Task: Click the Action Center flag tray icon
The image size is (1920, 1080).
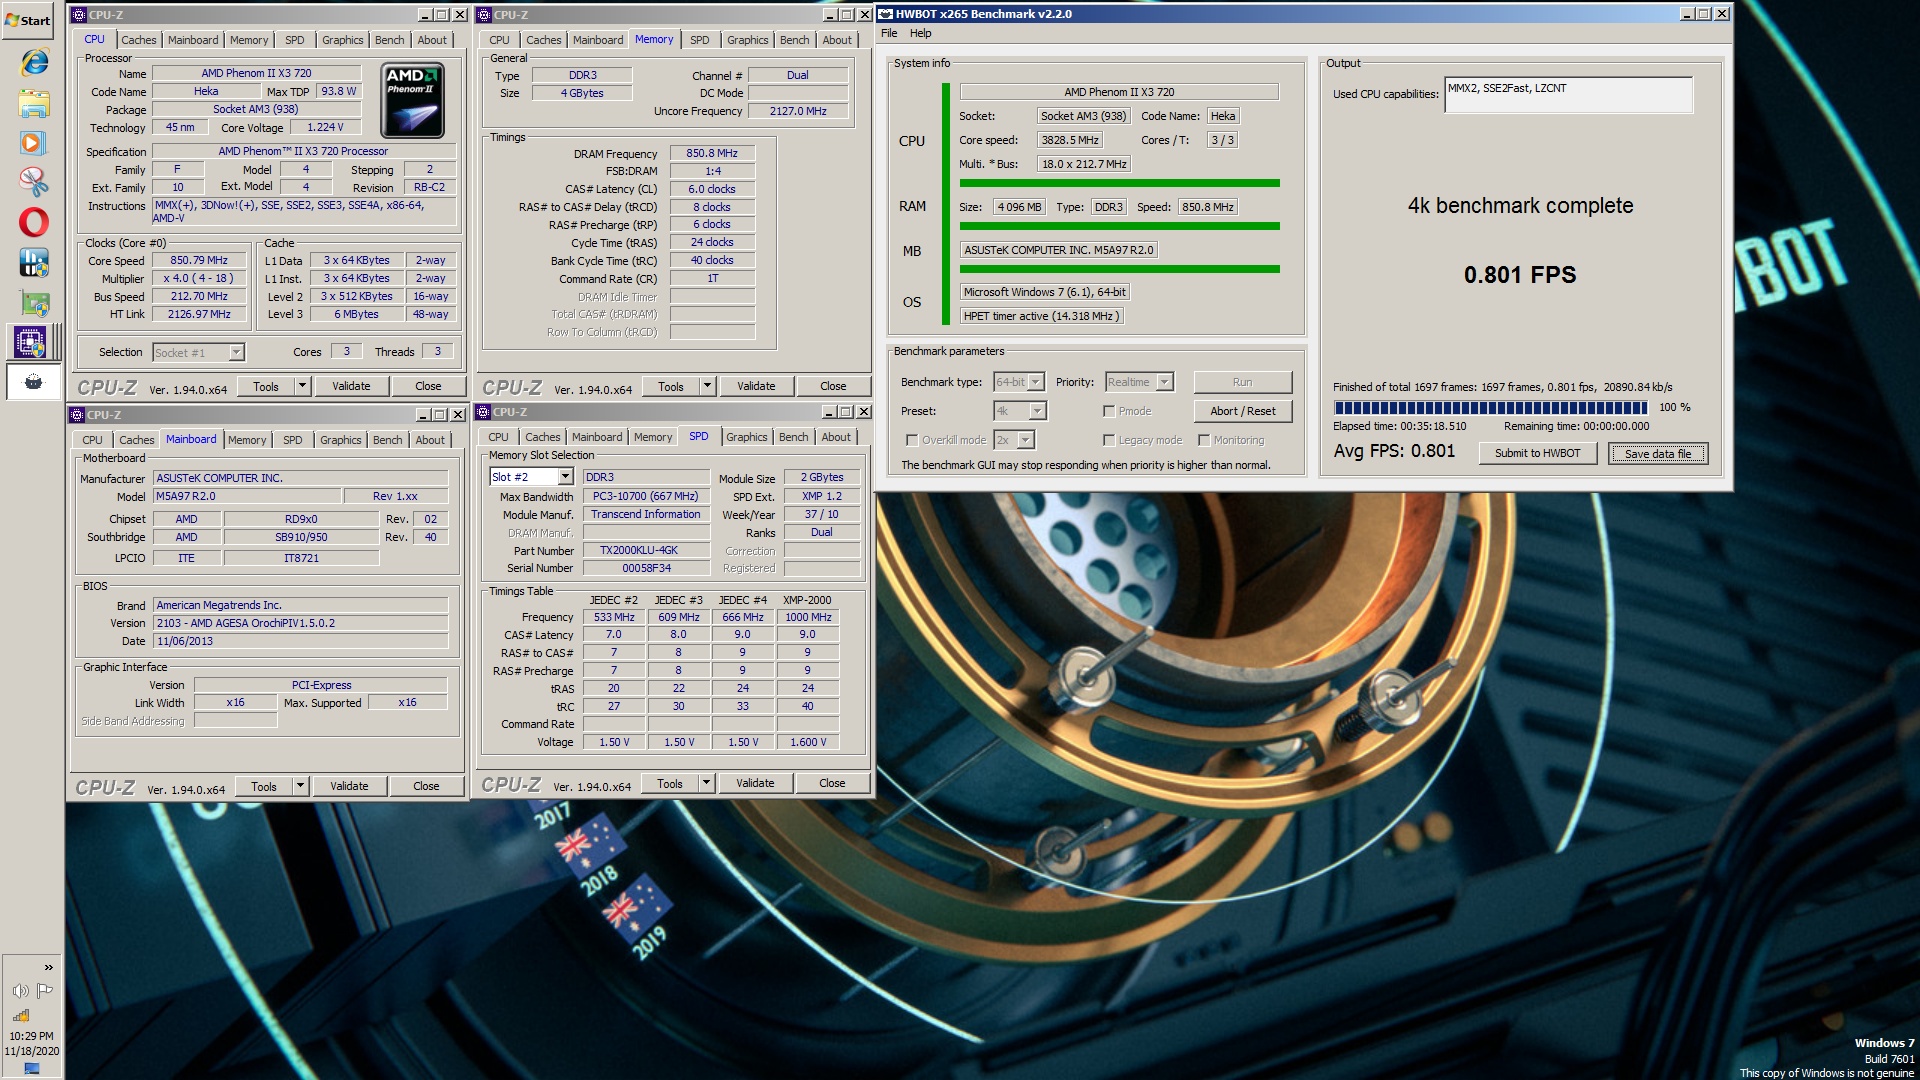Action: (45, 991)
